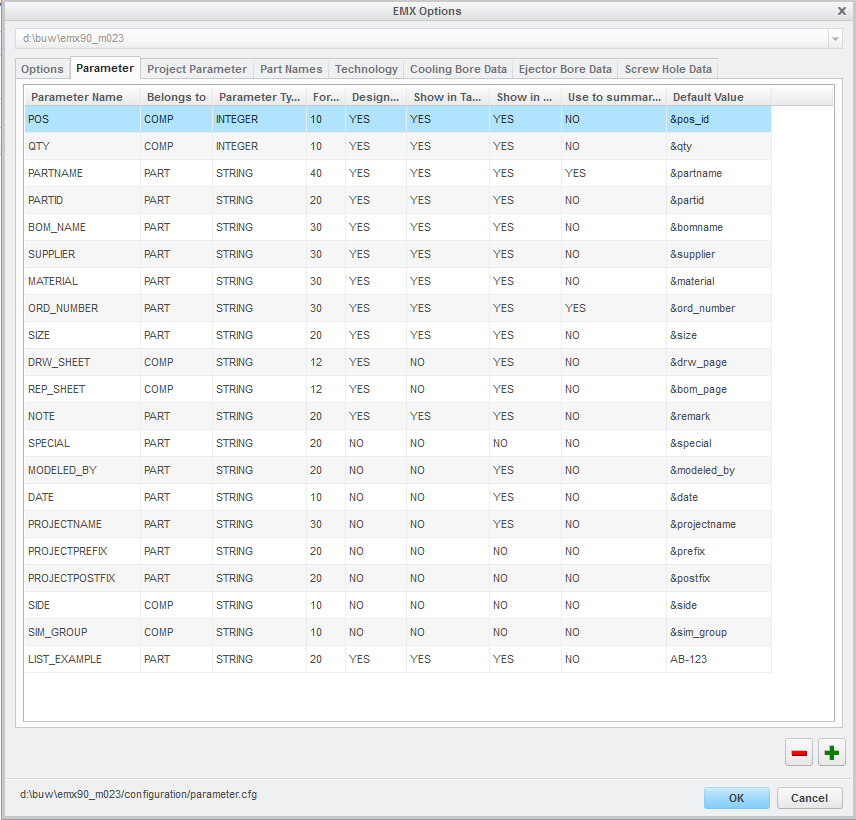Select the MATERIAL parameter name cell
Screen dimensions: 856x820
pyautogui.click(x=82, y=281)
